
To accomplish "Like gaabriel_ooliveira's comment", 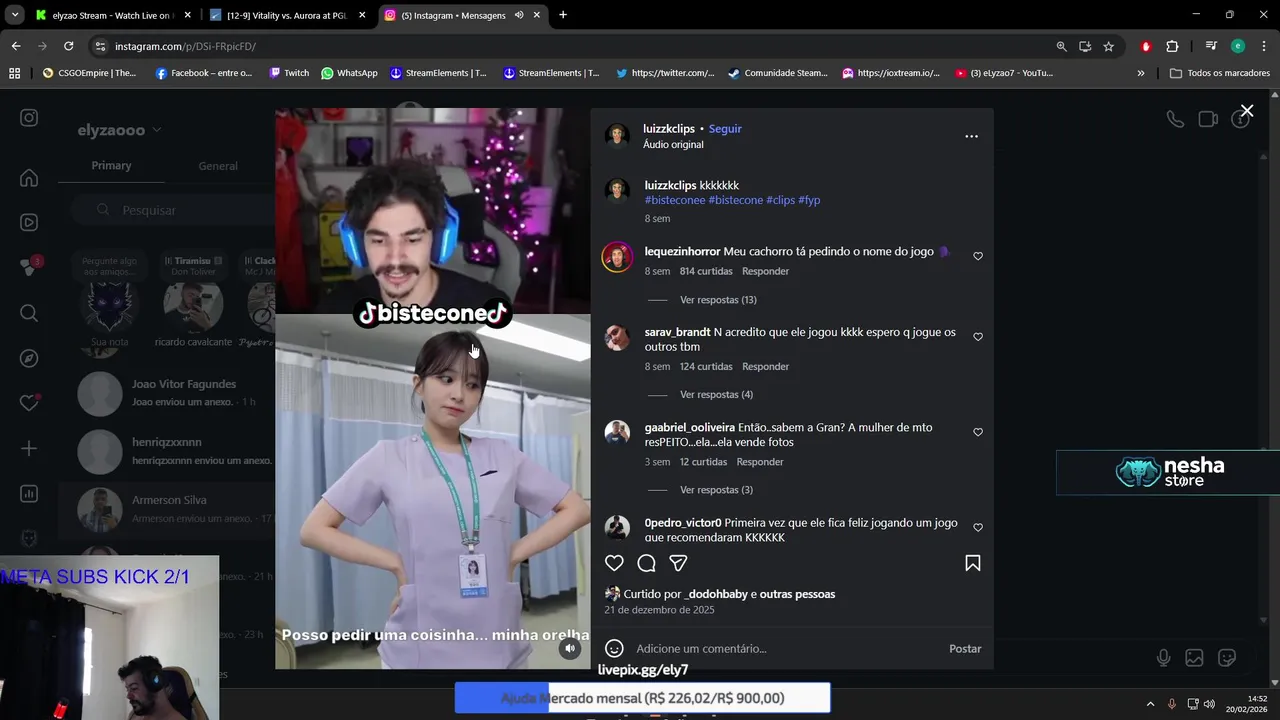I will tap(978, 432).
